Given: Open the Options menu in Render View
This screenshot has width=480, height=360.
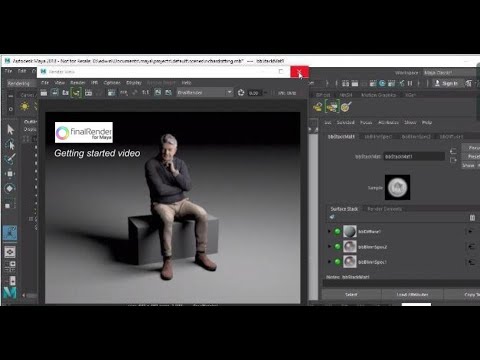Looking at the screenshot, I should 112,83.
